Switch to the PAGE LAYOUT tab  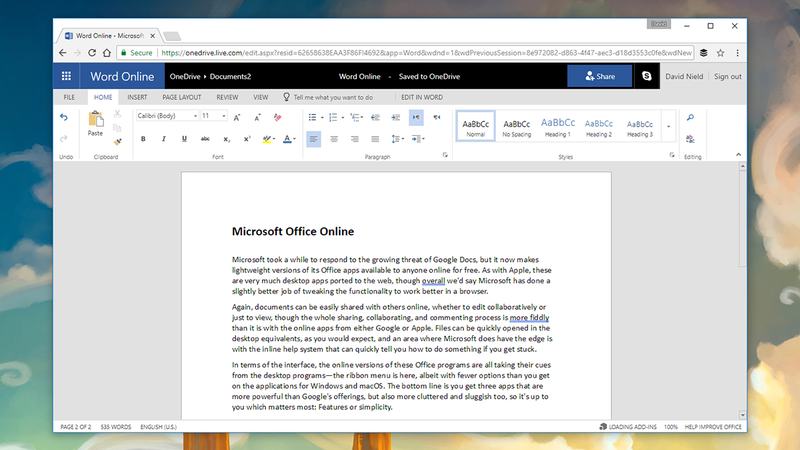(x=182, y=97)
